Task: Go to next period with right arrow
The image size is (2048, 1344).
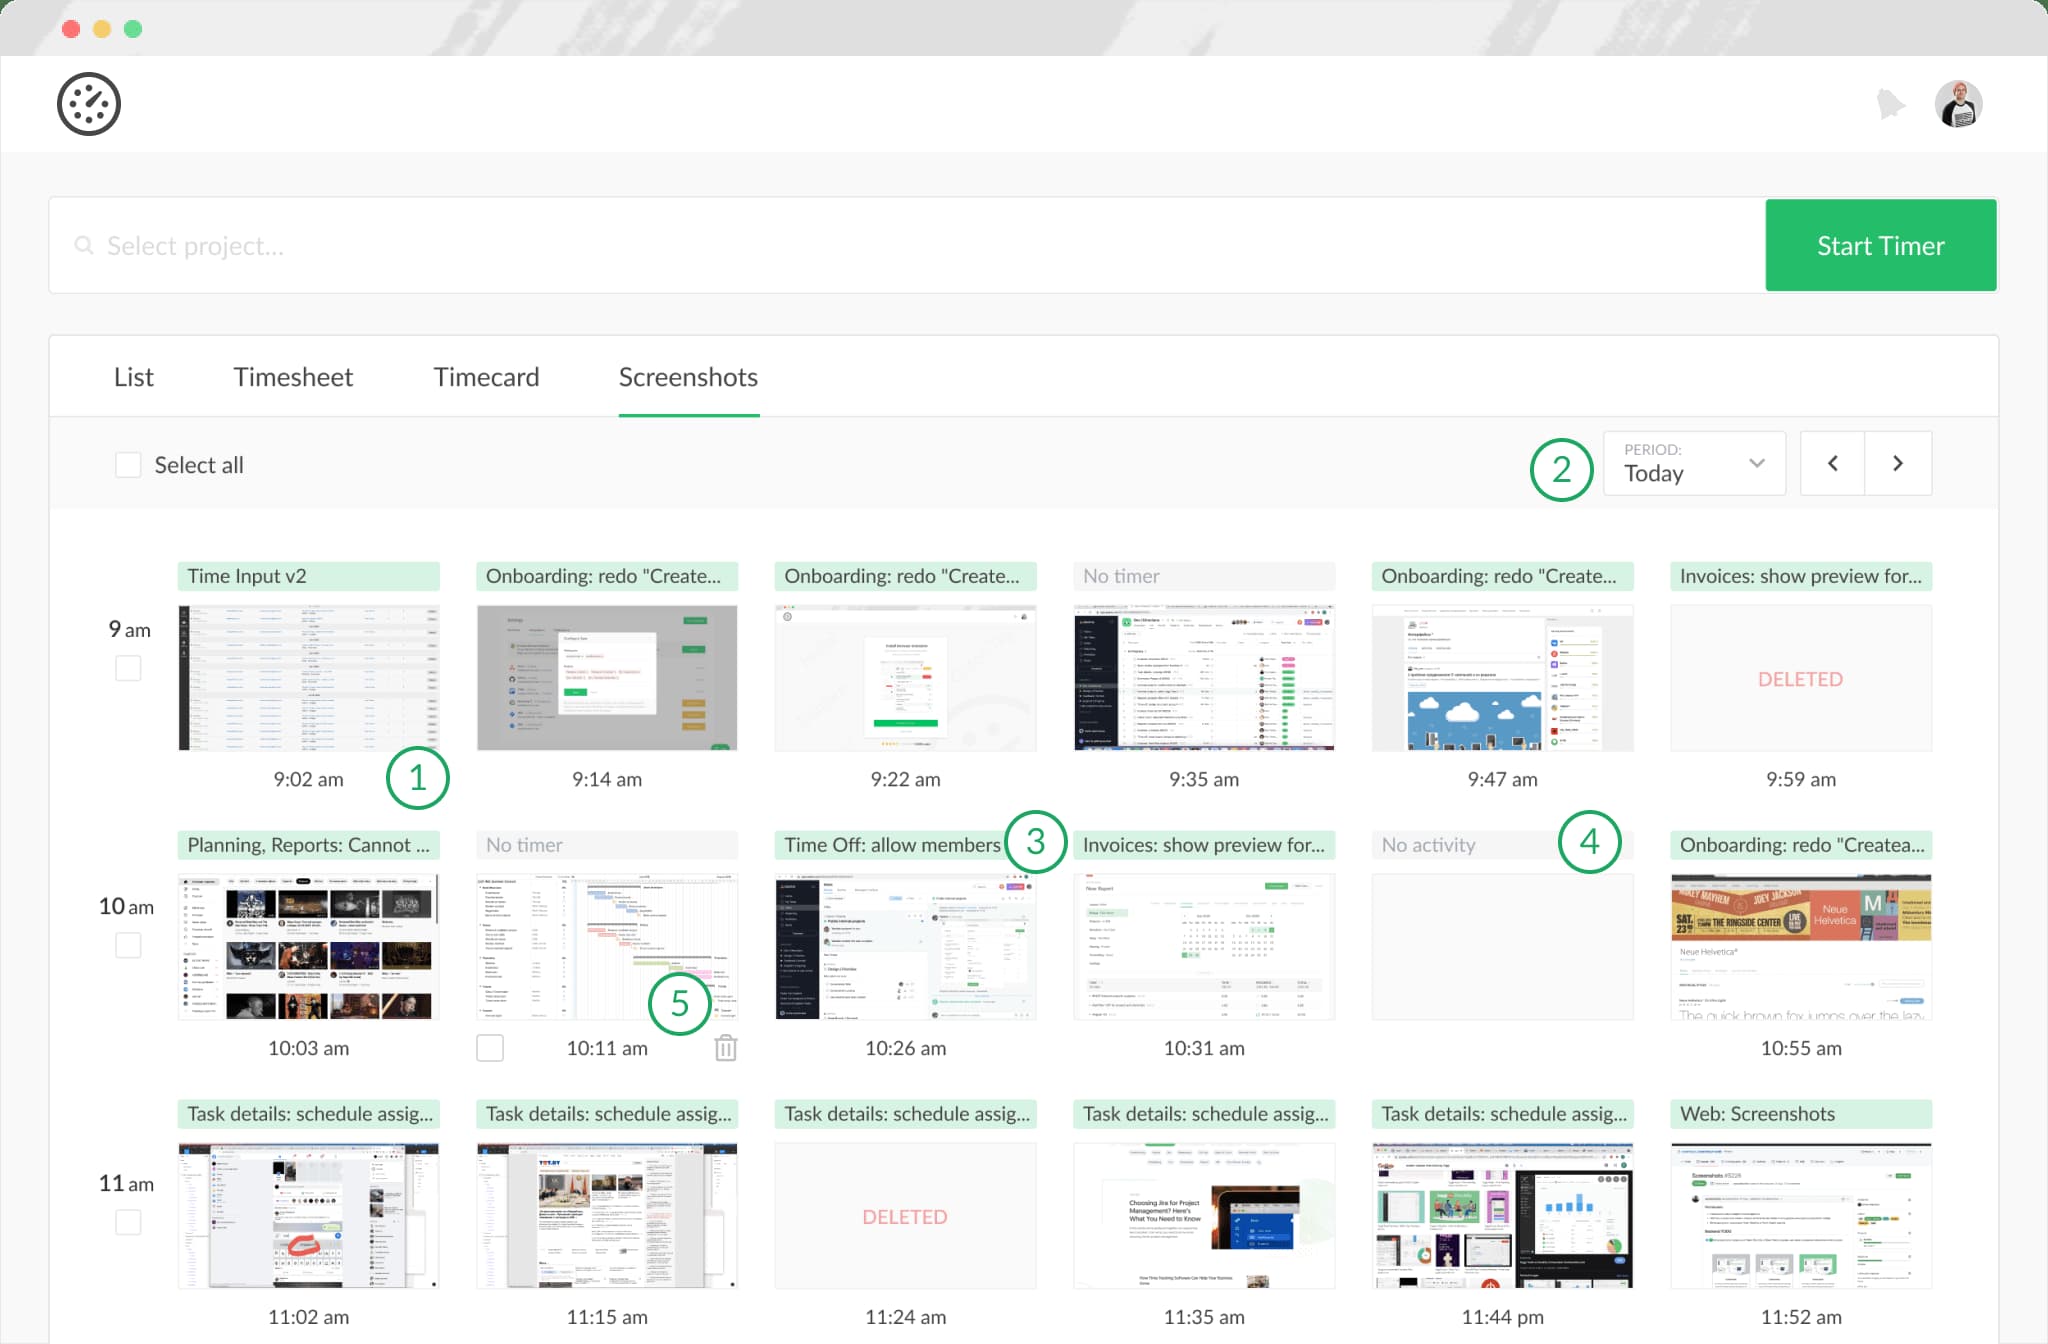Action: pos(1899,463)
